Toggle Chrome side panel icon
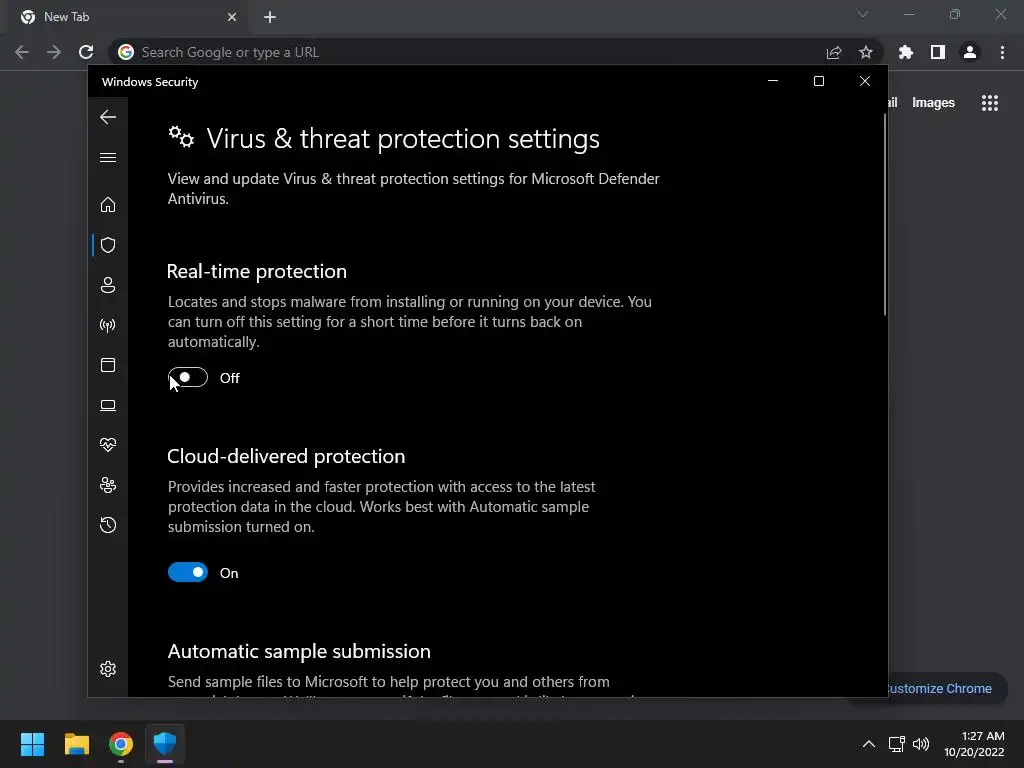 [938, 52]
